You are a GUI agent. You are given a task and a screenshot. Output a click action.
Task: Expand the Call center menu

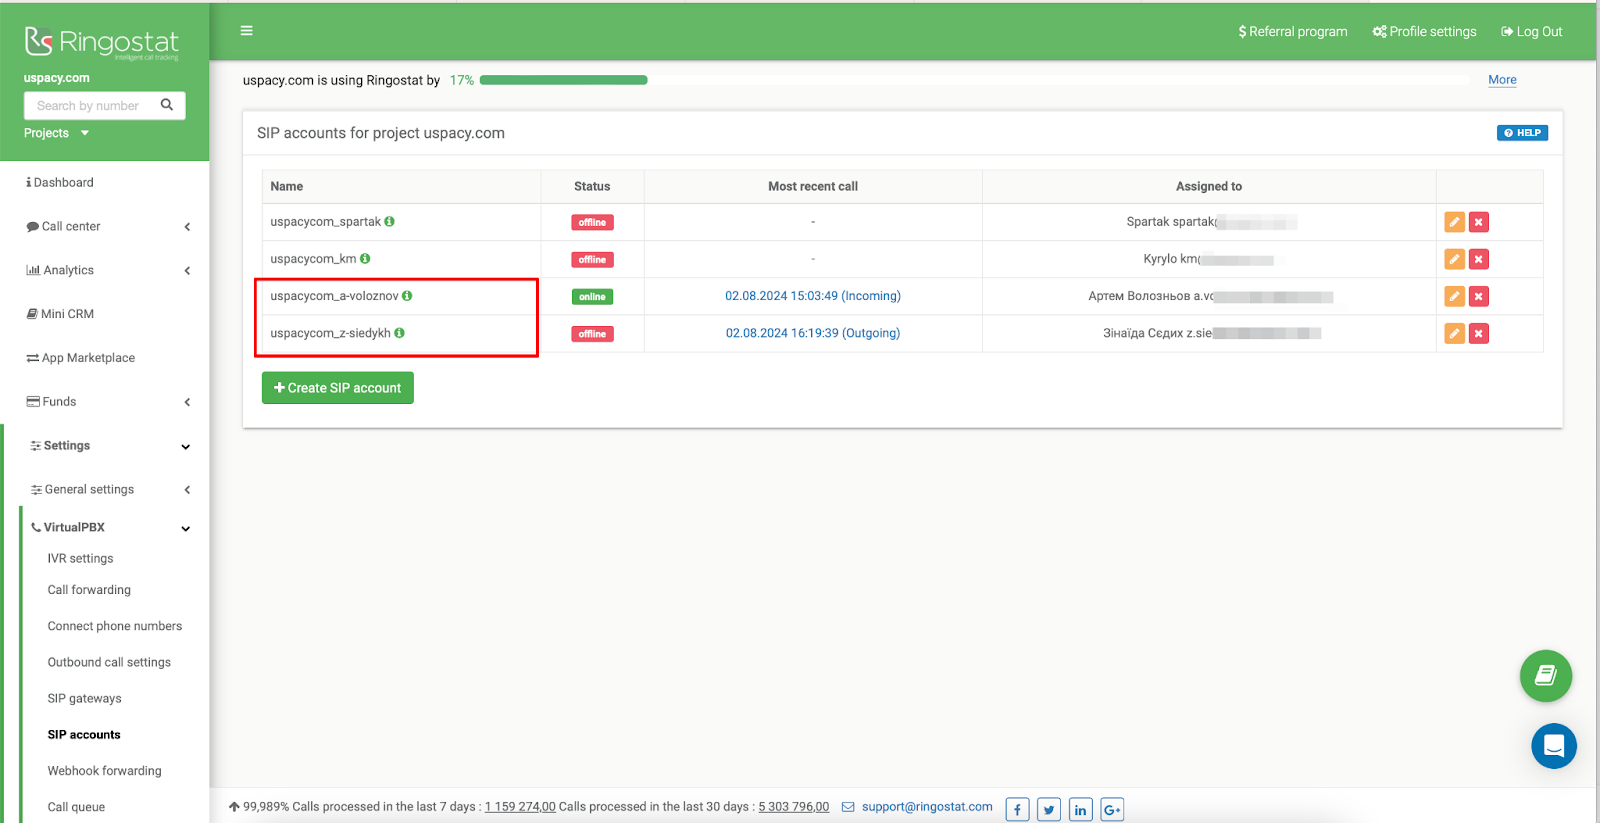tap(109, 227)
